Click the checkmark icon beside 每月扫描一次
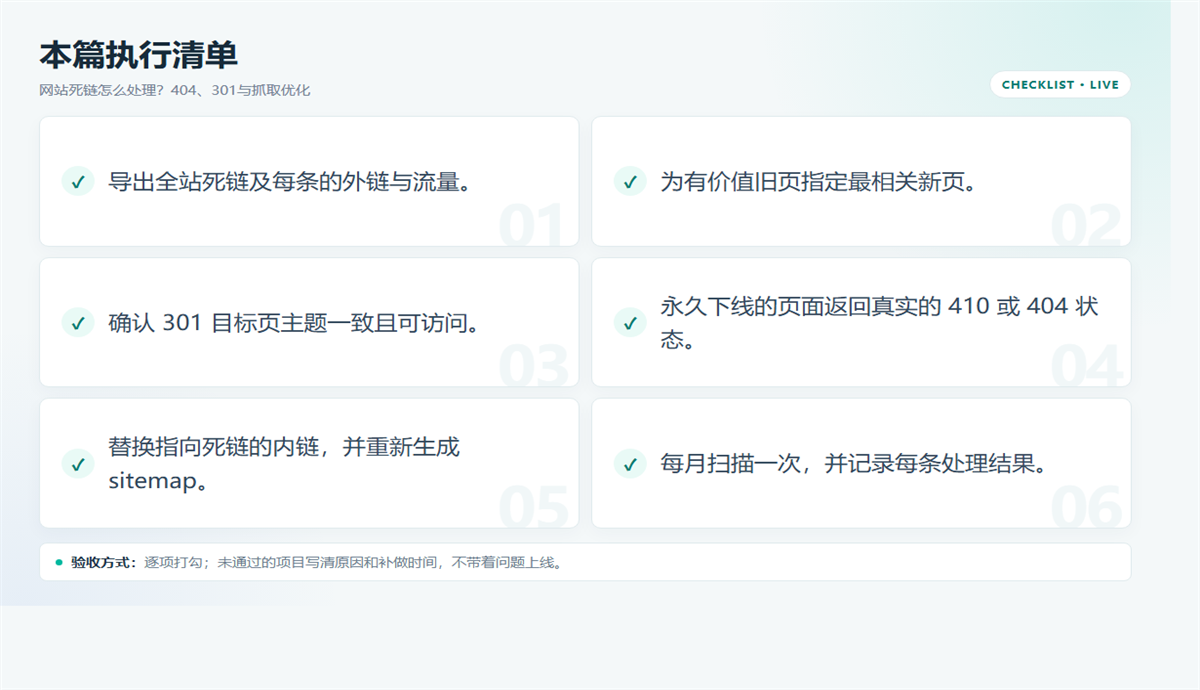The image size is (1200, 690). click(630, 463)
